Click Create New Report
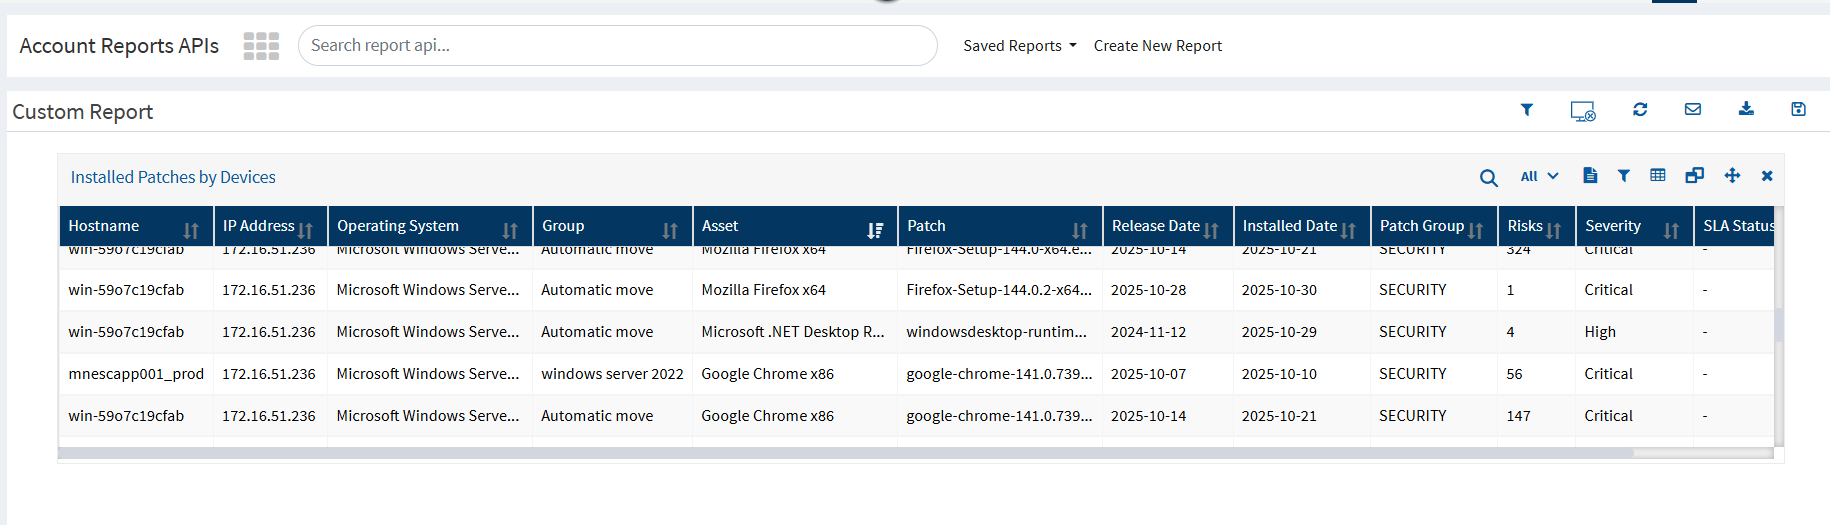 pos(1157,46)
